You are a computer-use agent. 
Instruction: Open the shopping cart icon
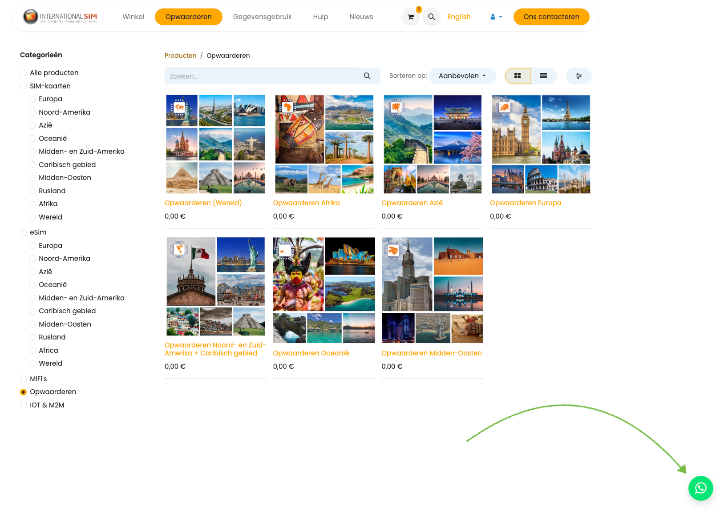point(411,17)
